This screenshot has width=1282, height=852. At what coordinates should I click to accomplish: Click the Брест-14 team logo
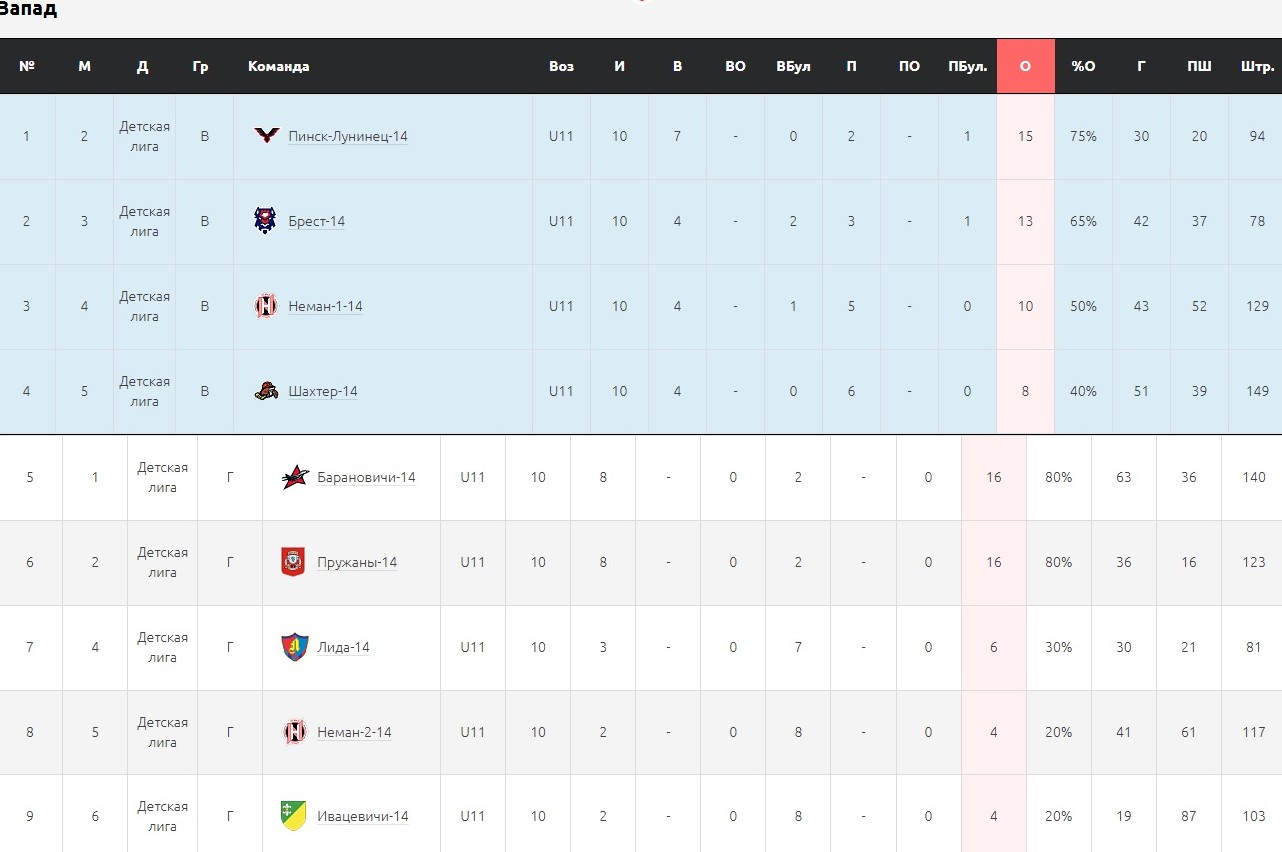[265, 221]
